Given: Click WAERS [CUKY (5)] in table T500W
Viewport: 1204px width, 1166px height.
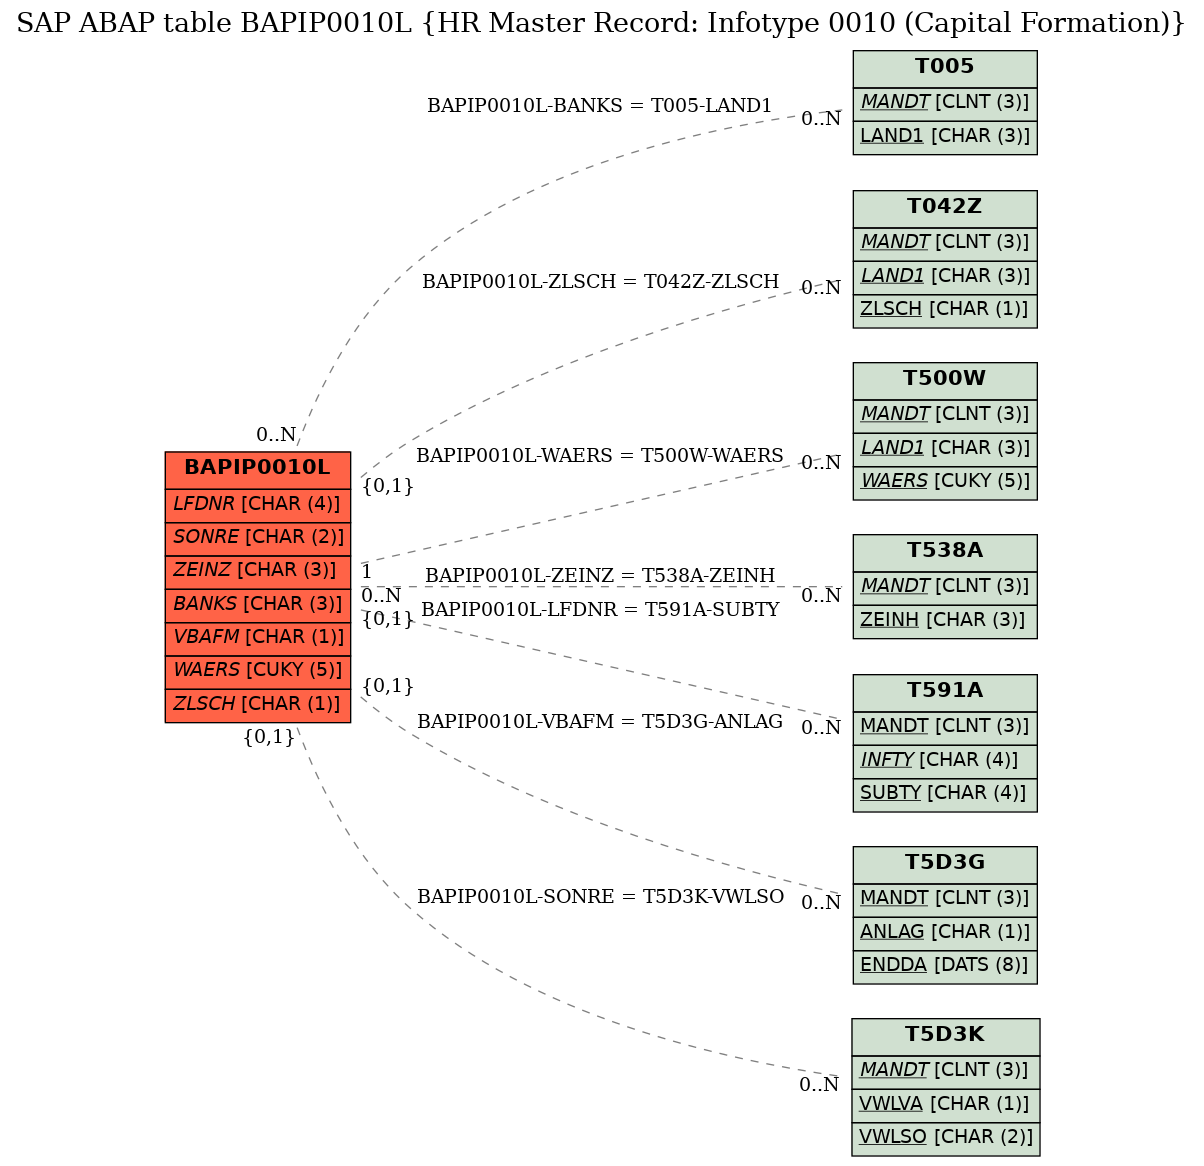Looking at the screenshot, I should (945, 482).
